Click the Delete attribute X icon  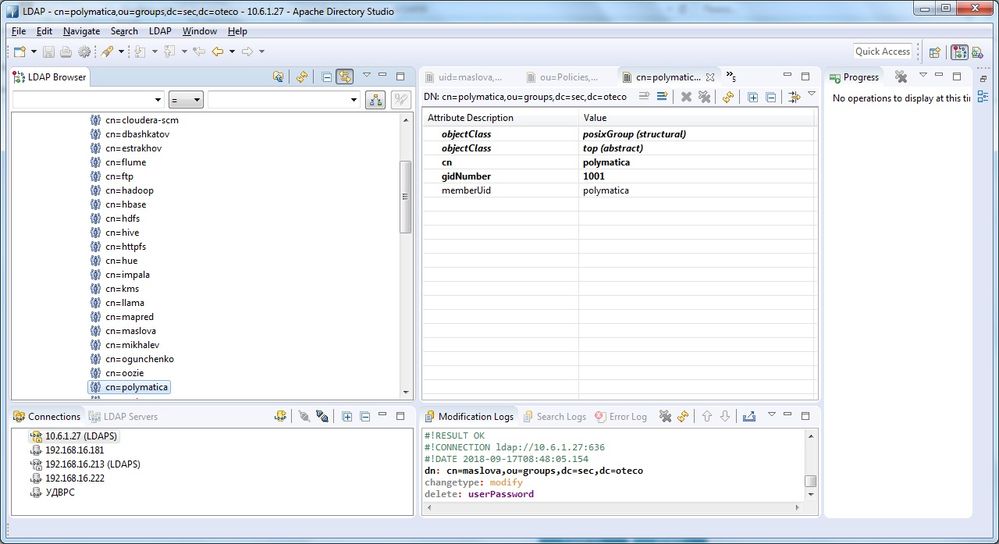click(x=686, y=97)
